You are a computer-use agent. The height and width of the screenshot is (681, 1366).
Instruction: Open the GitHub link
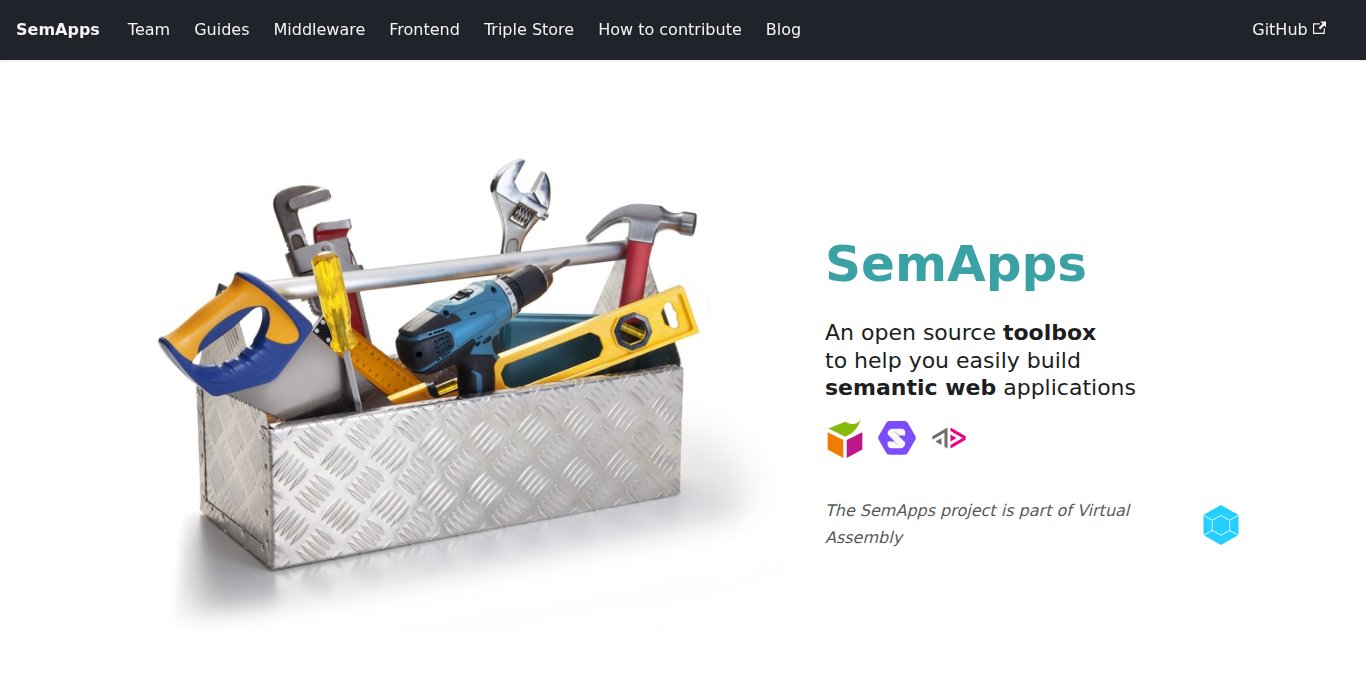[1289, 29]
